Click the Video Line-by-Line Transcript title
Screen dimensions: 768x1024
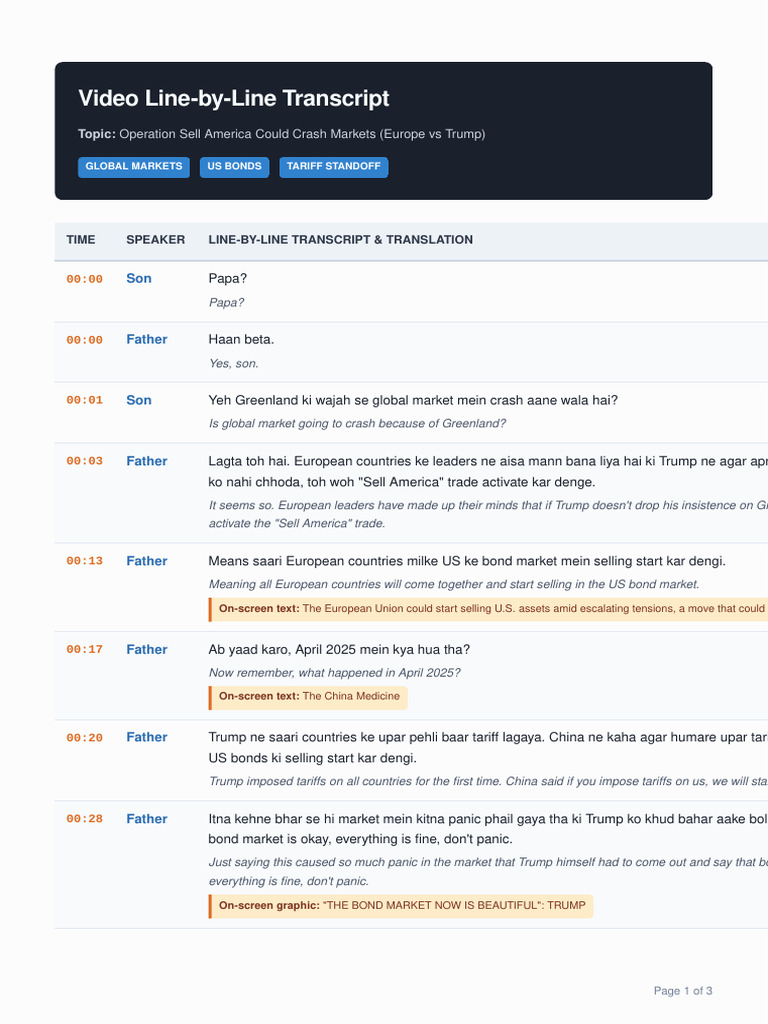[234, 98]
